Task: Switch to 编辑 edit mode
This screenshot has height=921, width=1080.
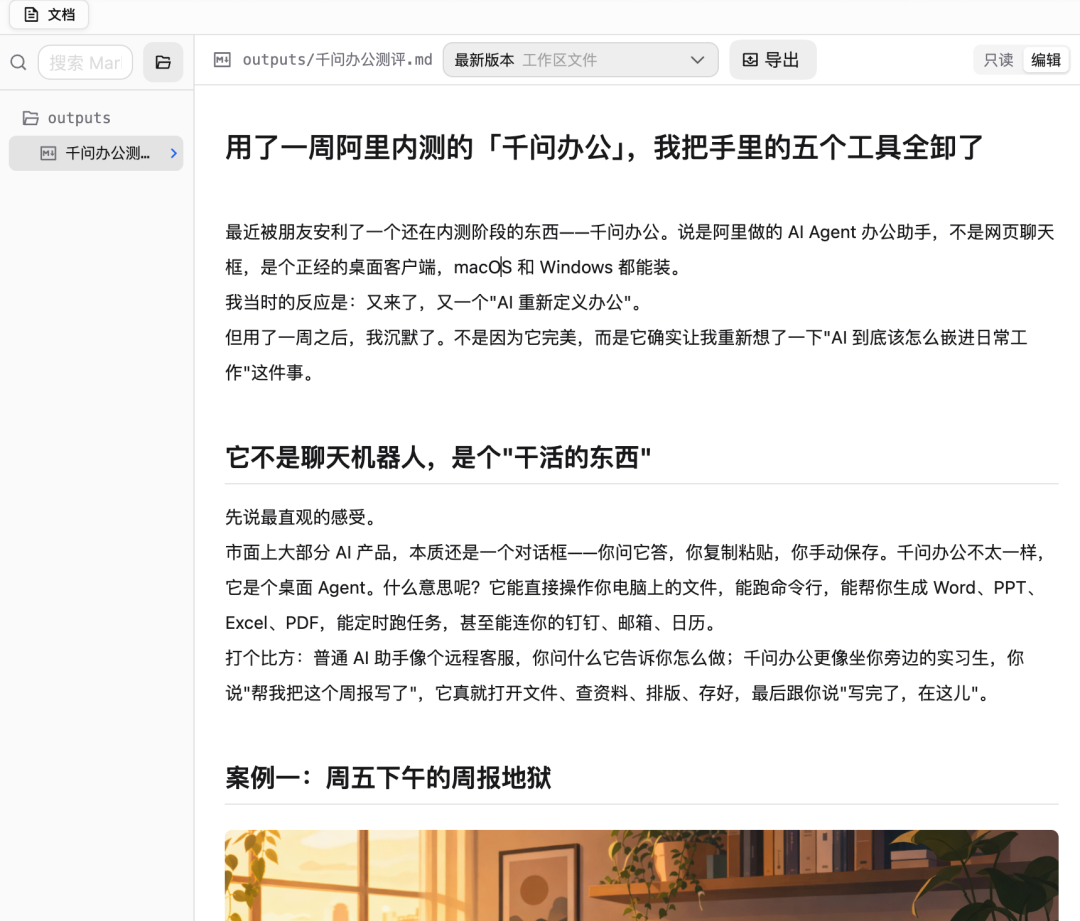Action: coord(1046,60)
